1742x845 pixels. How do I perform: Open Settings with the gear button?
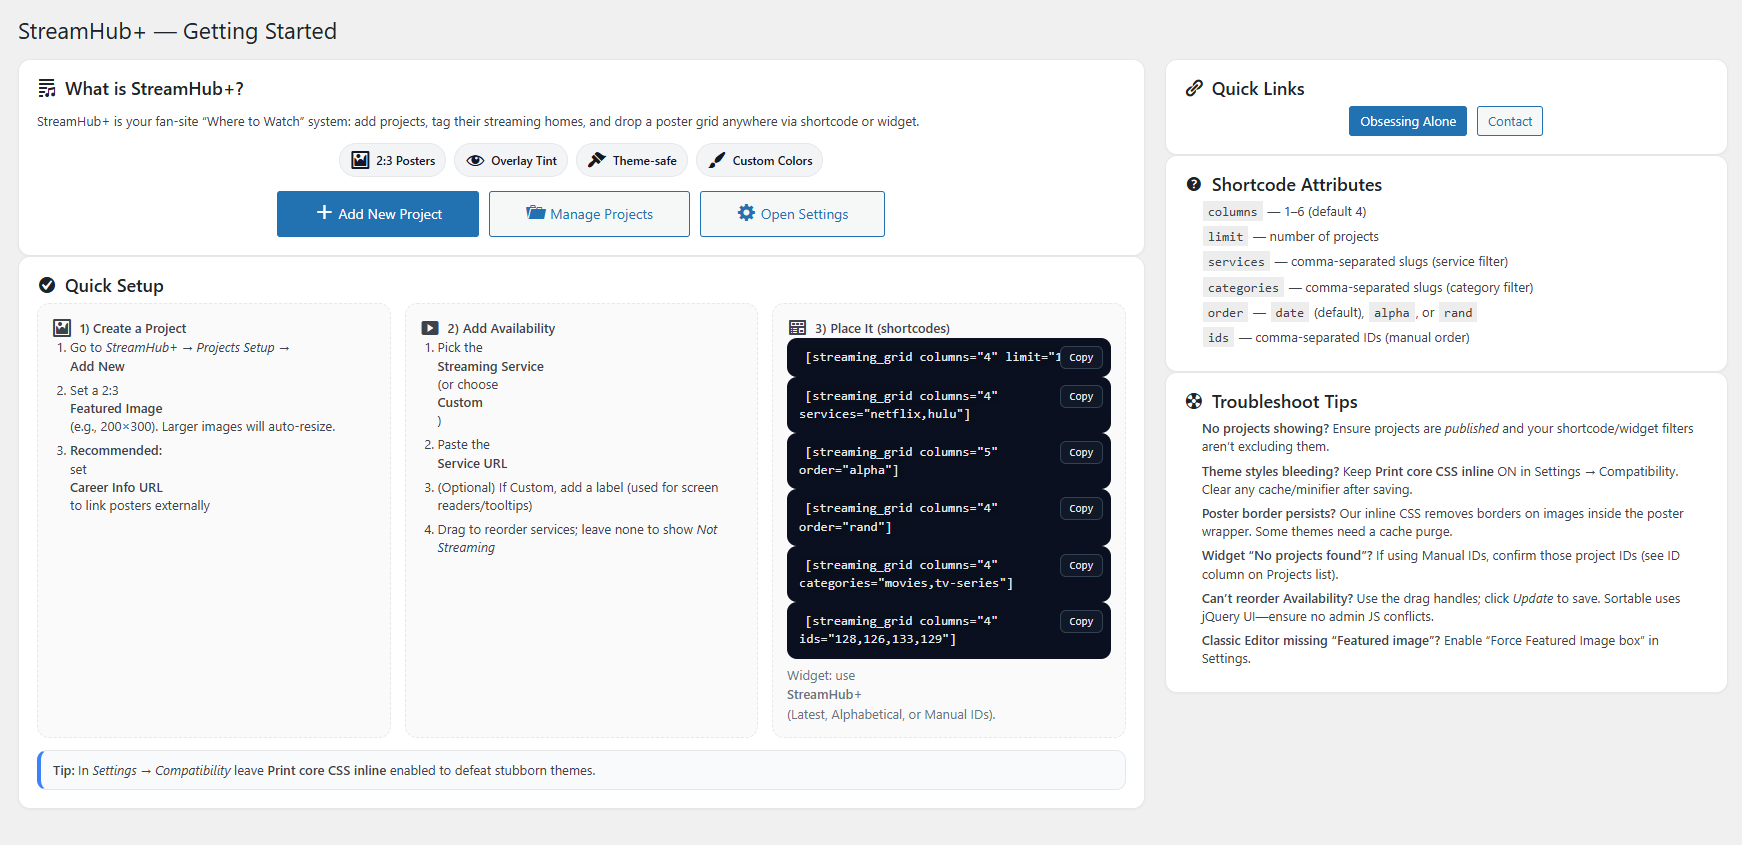pyautogui.click(x=792, y=214)
